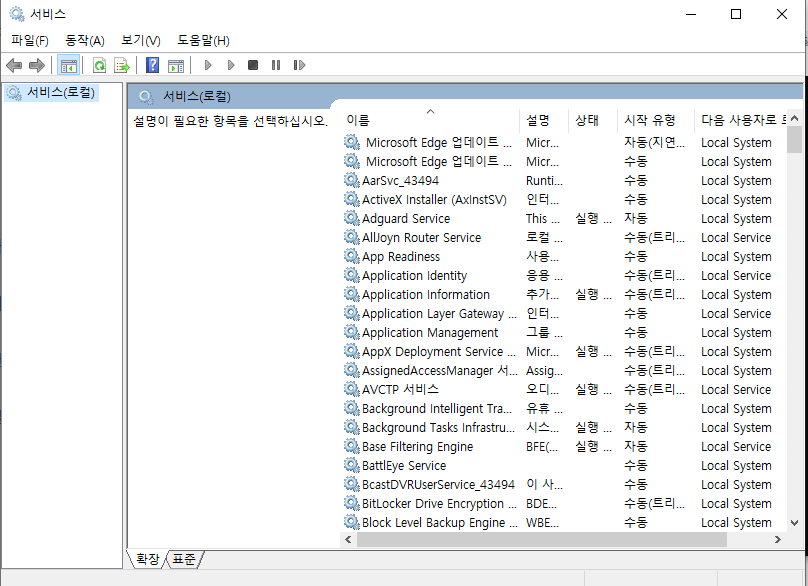Screen dimensions: 808x586
Task: Switch to the 표준 tab
Action: pyautogui.click(x=184, y=559)
